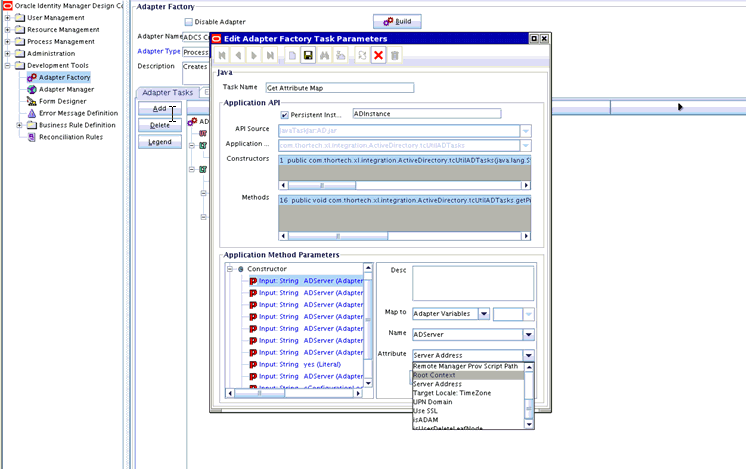Click the notes icon beside binoculars

341,56
